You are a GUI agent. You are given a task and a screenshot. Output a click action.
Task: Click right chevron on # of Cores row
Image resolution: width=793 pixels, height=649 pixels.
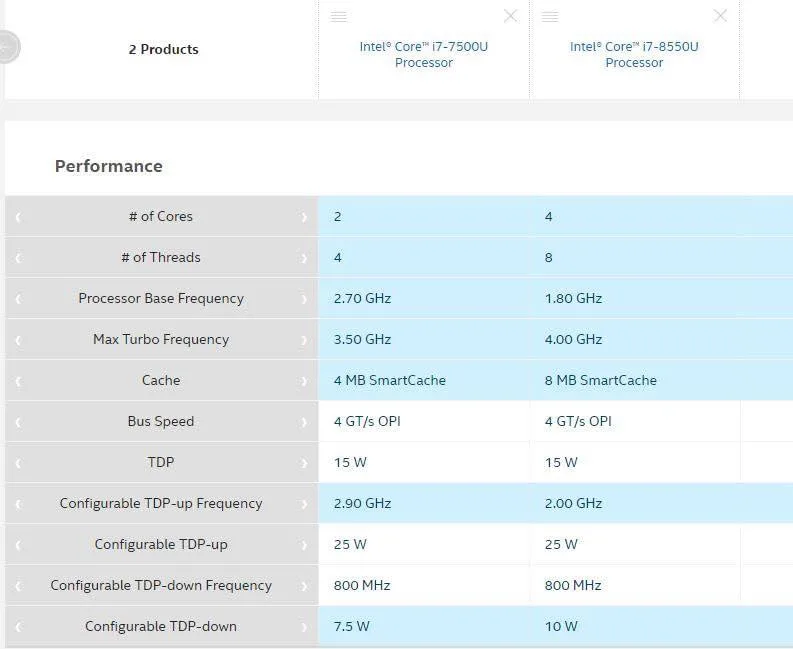point(304,217)
